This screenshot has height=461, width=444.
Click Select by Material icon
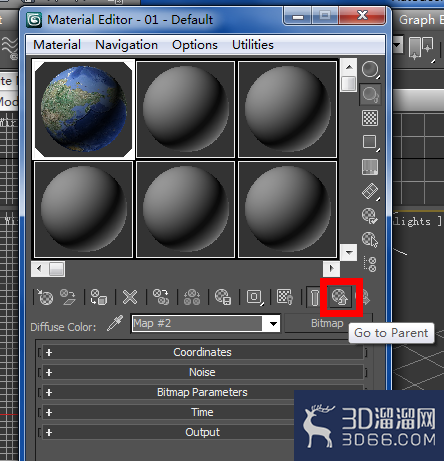pos(370,240)
